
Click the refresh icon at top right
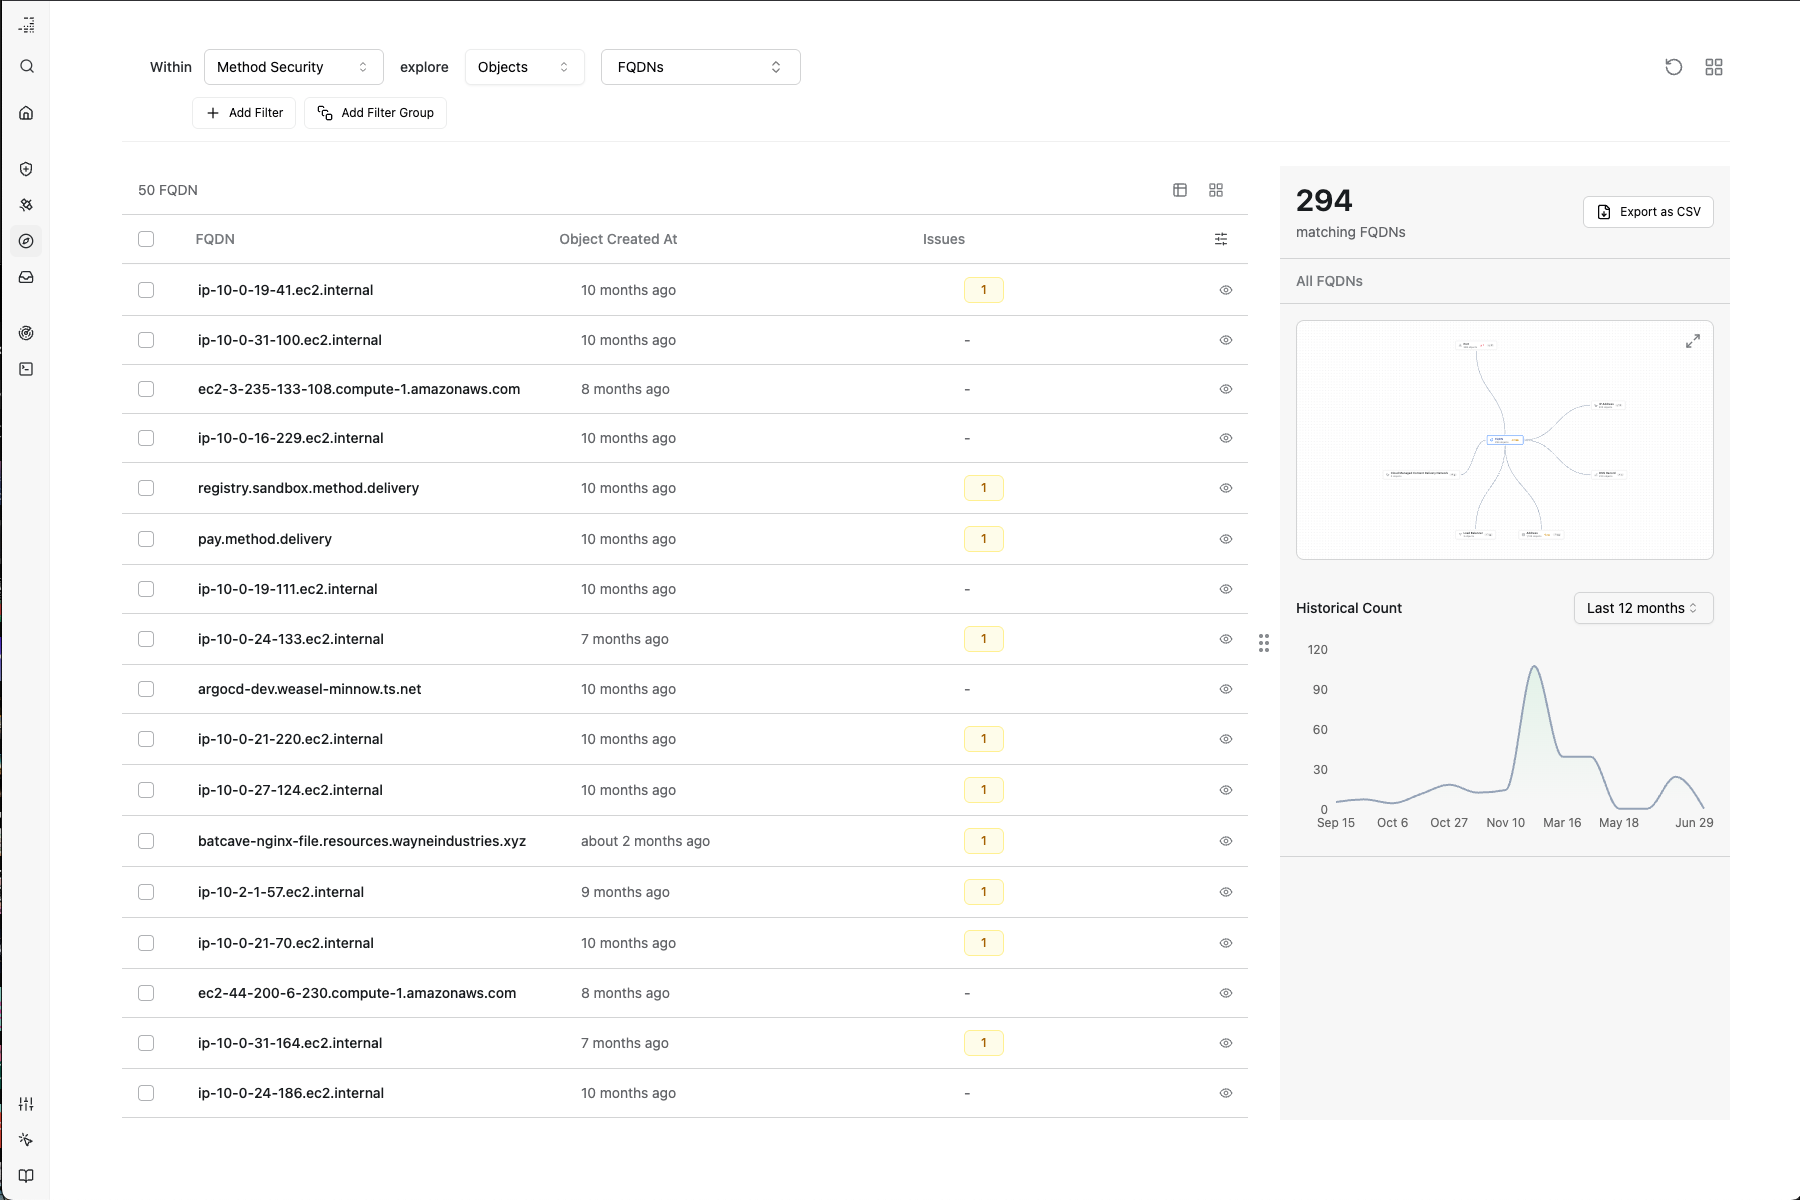point(1673,67)
